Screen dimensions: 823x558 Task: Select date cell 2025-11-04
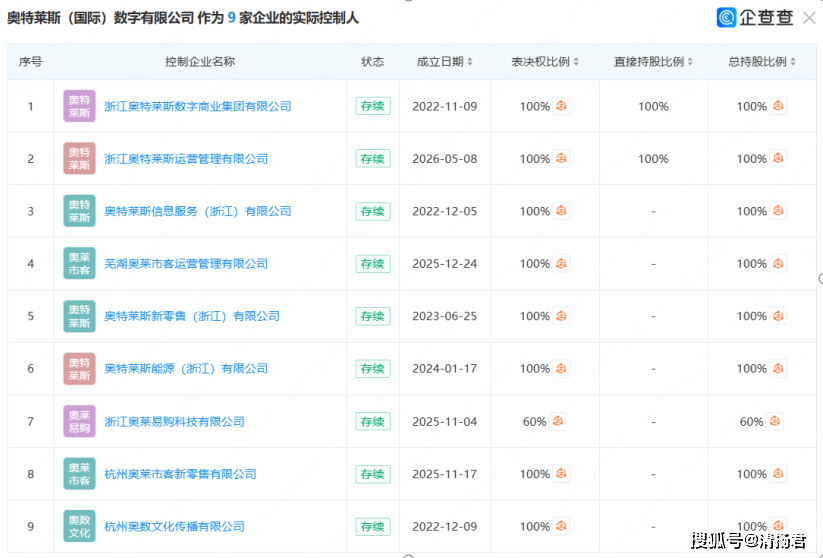[x=445, y=421]
